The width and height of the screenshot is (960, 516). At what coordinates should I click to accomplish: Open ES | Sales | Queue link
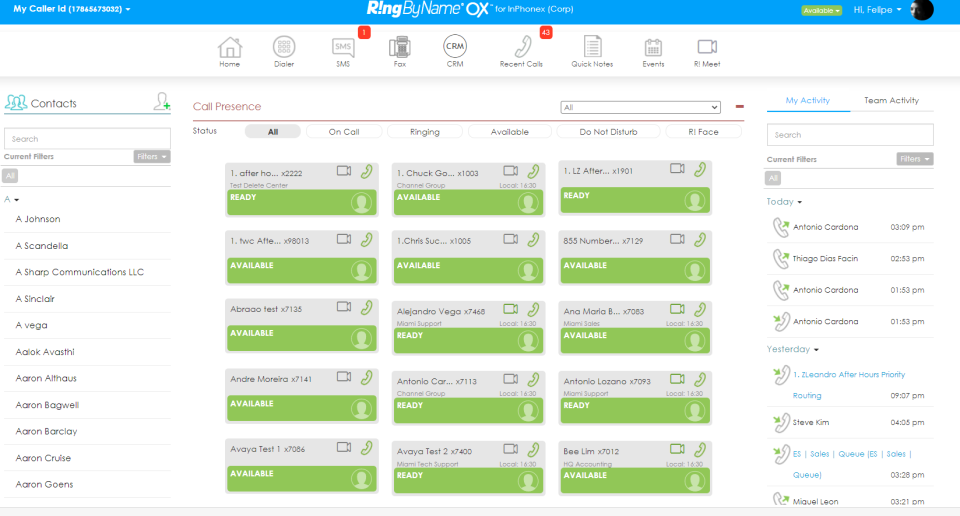[852, 464]
